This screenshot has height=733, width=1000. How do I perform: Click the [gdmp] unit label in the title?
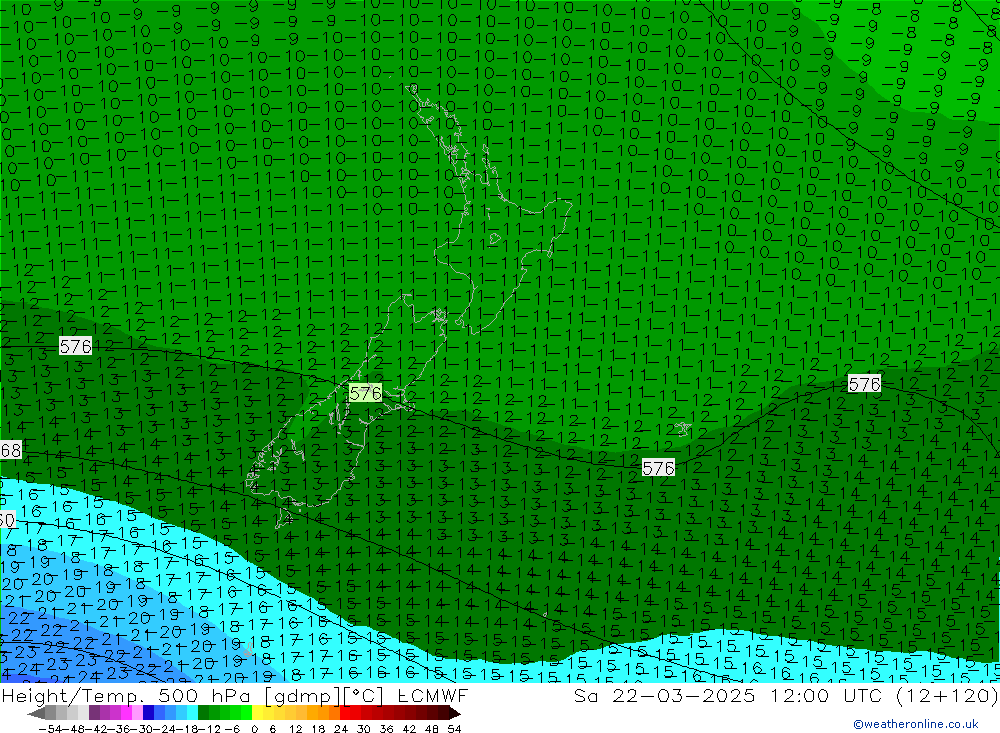tap(302, 695)
